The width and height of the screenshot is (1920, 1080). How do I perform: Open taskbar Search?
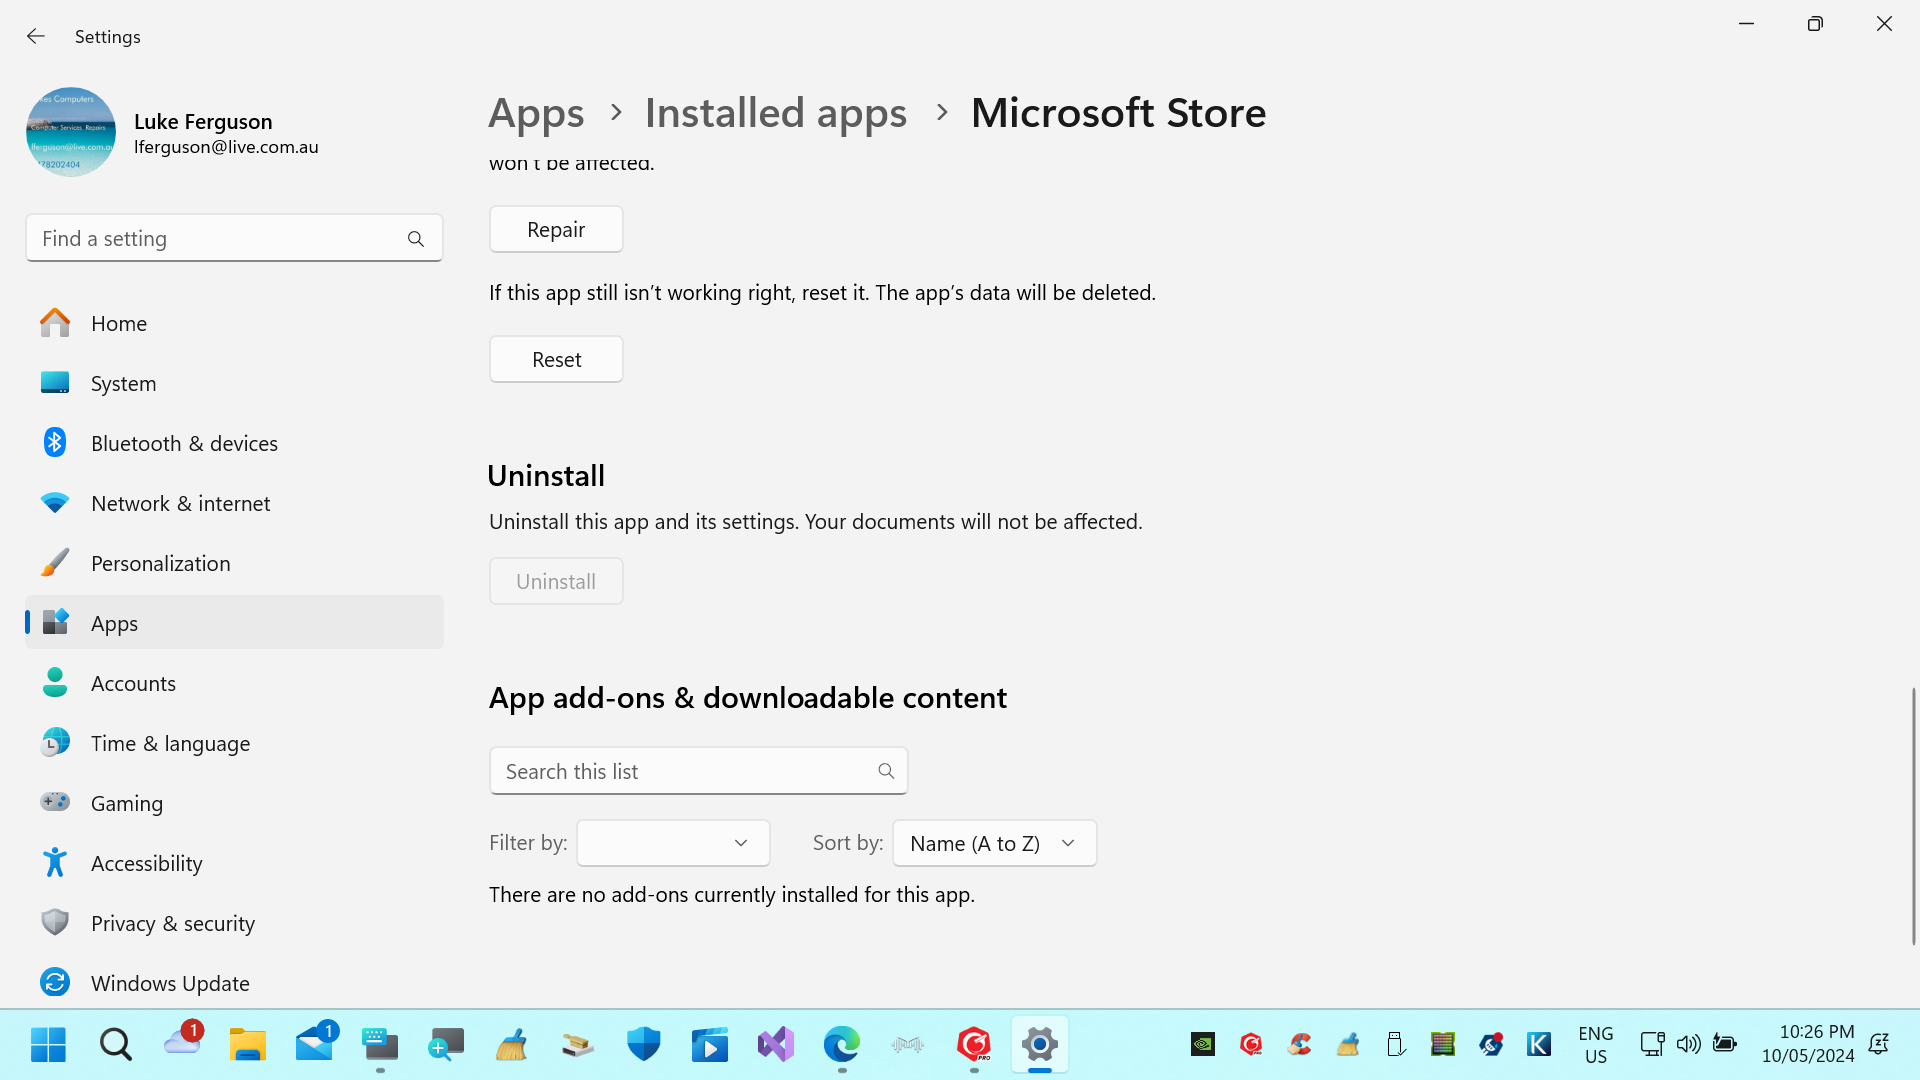click(x=115, y=1045)
